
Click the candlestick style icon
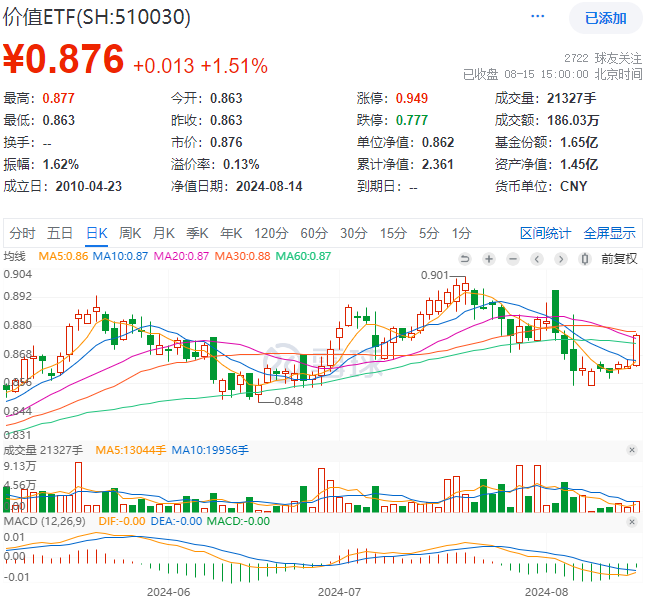[584, 258]
